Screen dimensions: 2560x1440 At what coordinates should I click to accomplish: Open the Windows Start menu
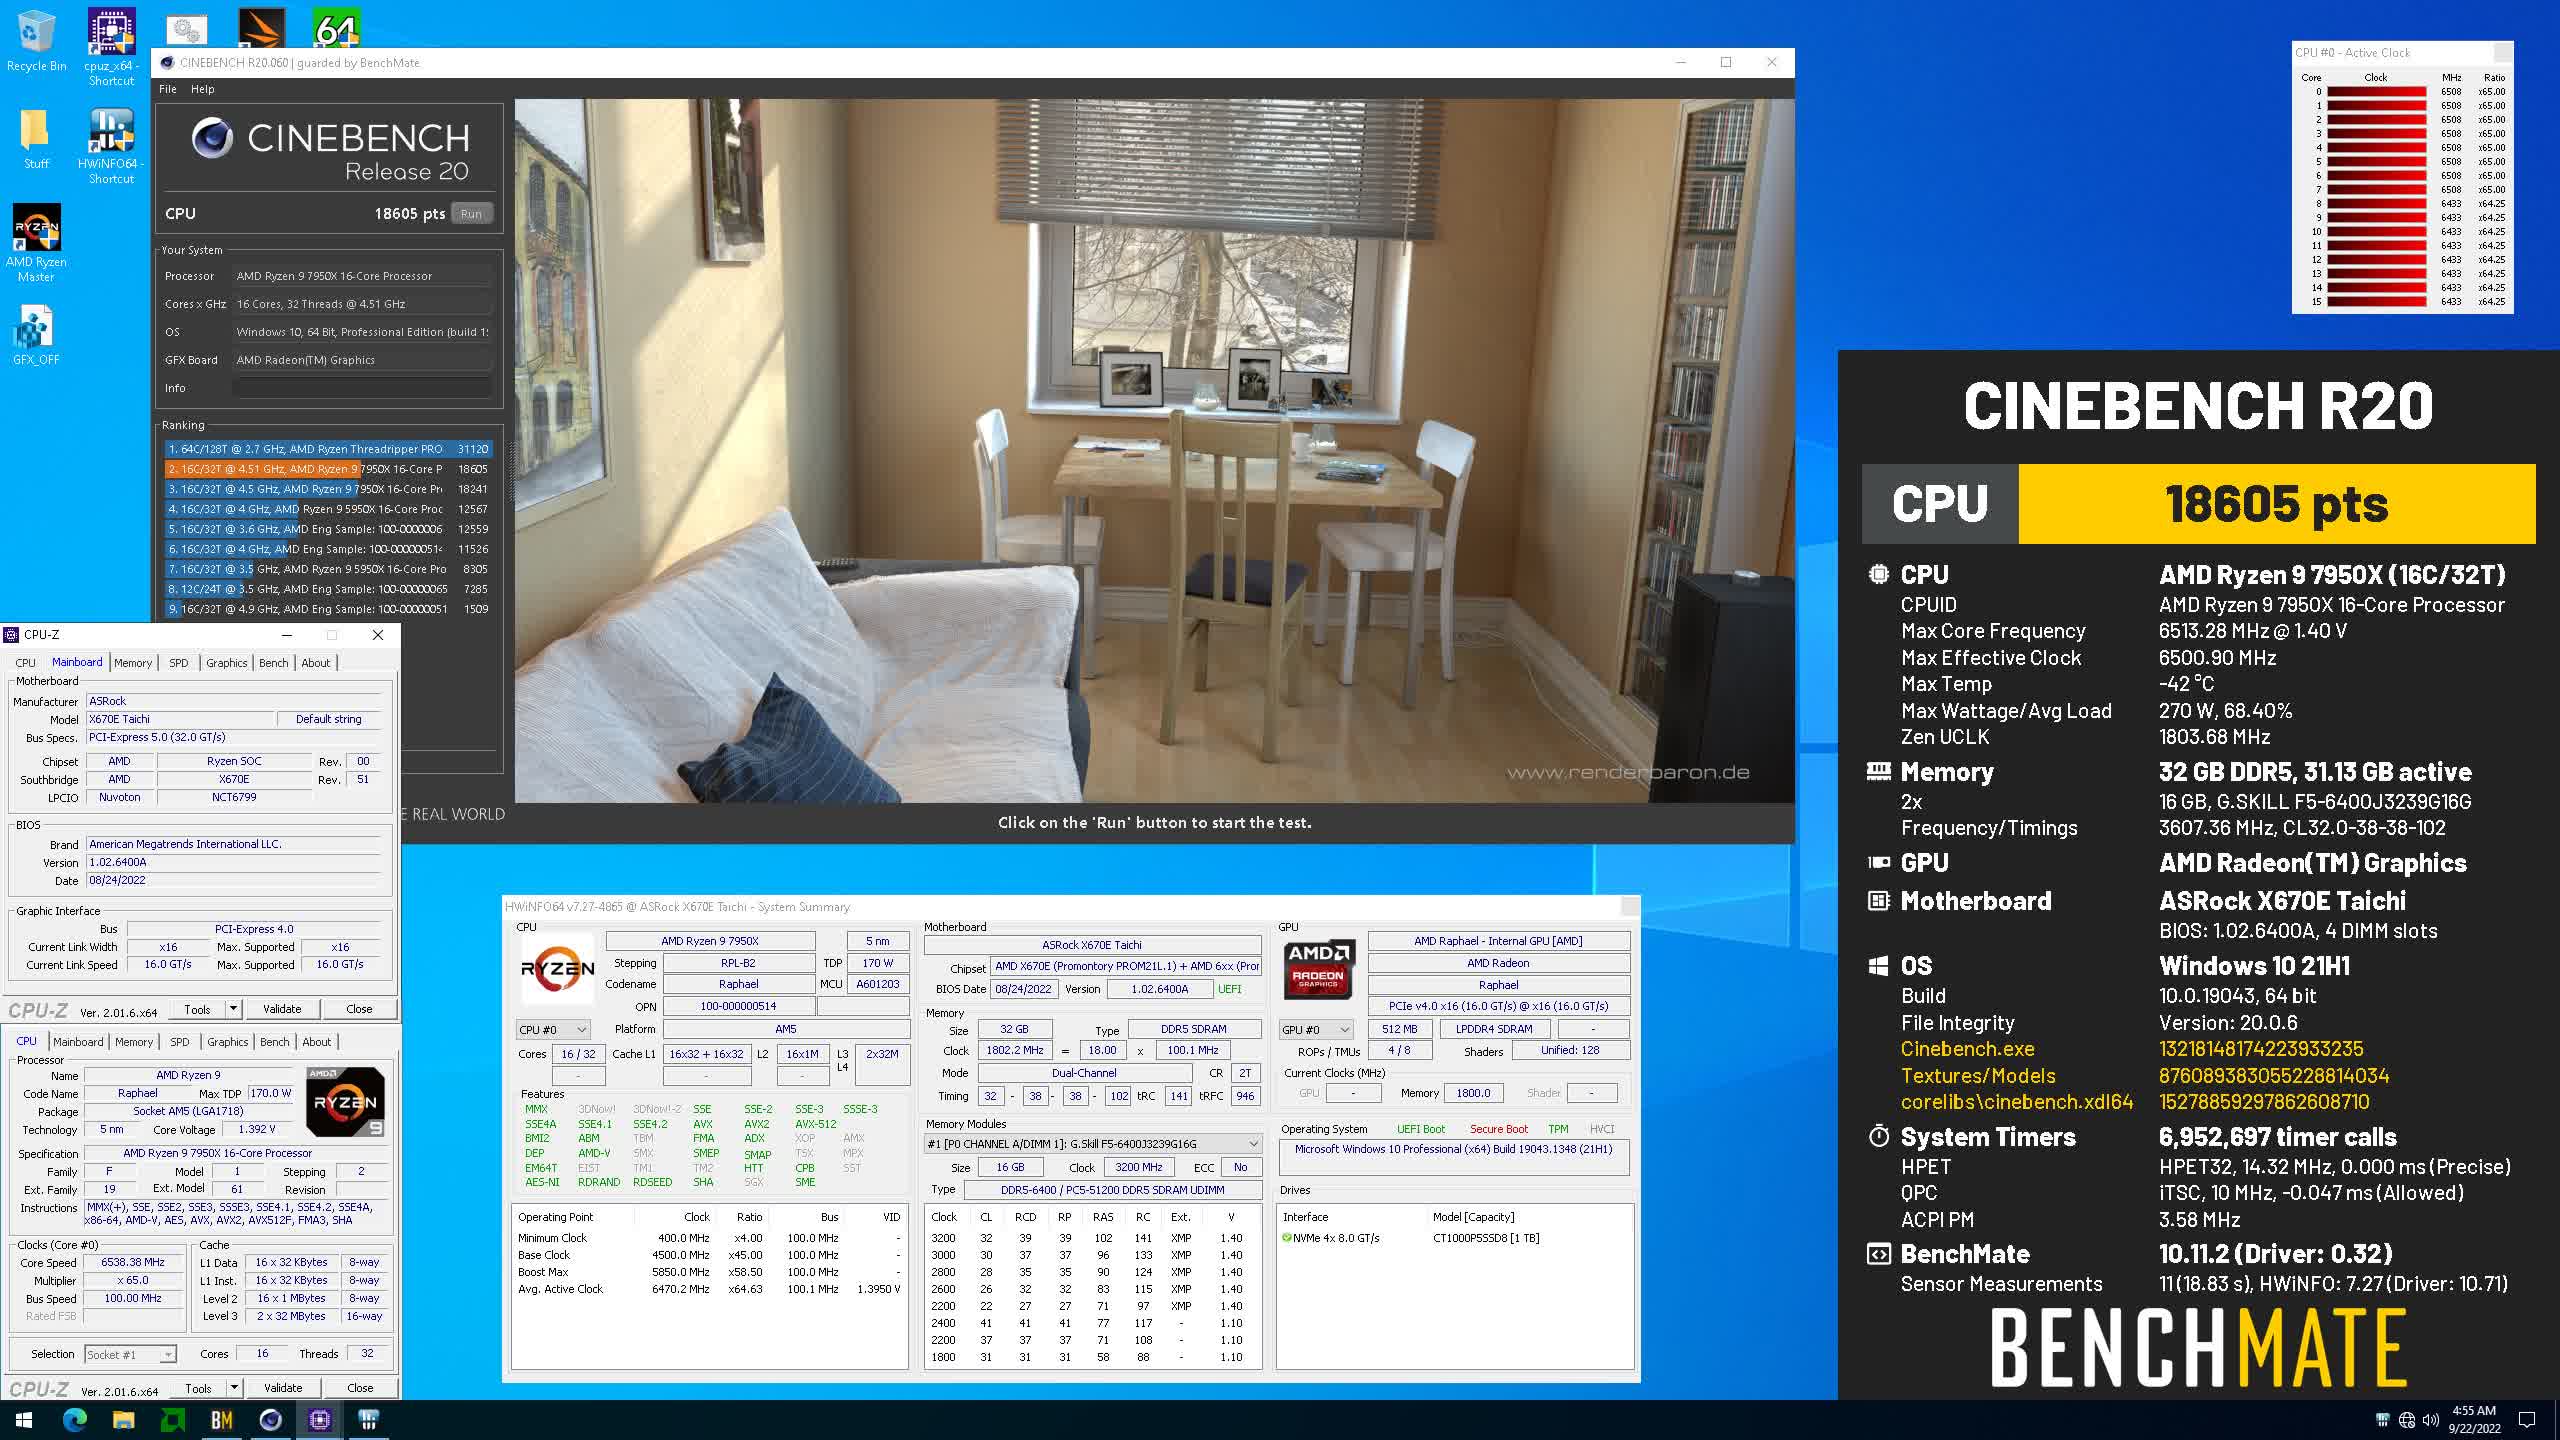click(x=24, y=1419)
